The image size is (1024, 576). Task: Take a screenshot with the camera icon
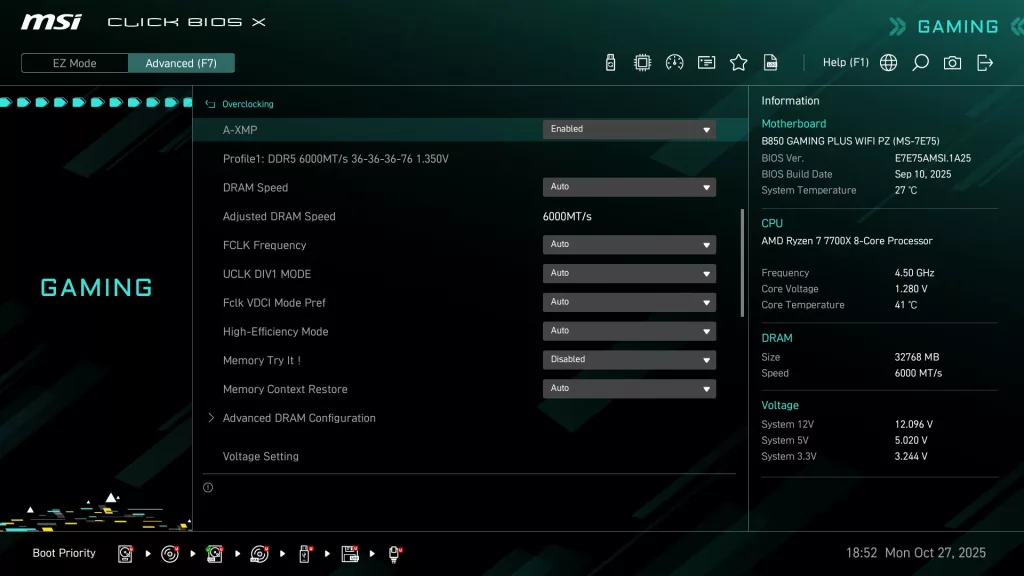952,62
